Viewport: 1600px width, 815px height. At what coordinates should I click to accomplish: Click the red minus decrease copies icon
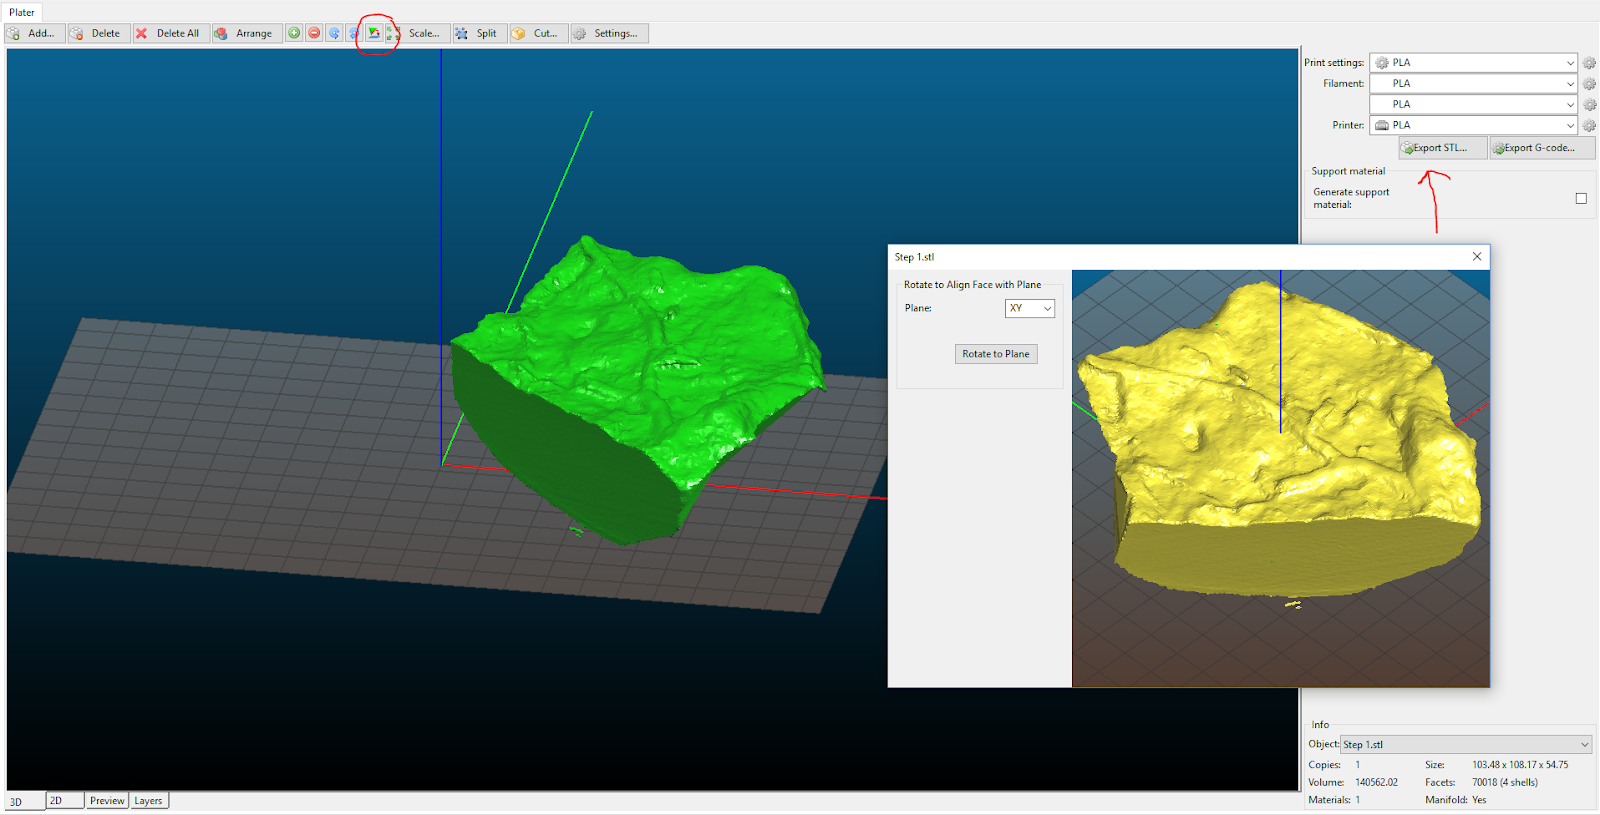click(314, 33)
